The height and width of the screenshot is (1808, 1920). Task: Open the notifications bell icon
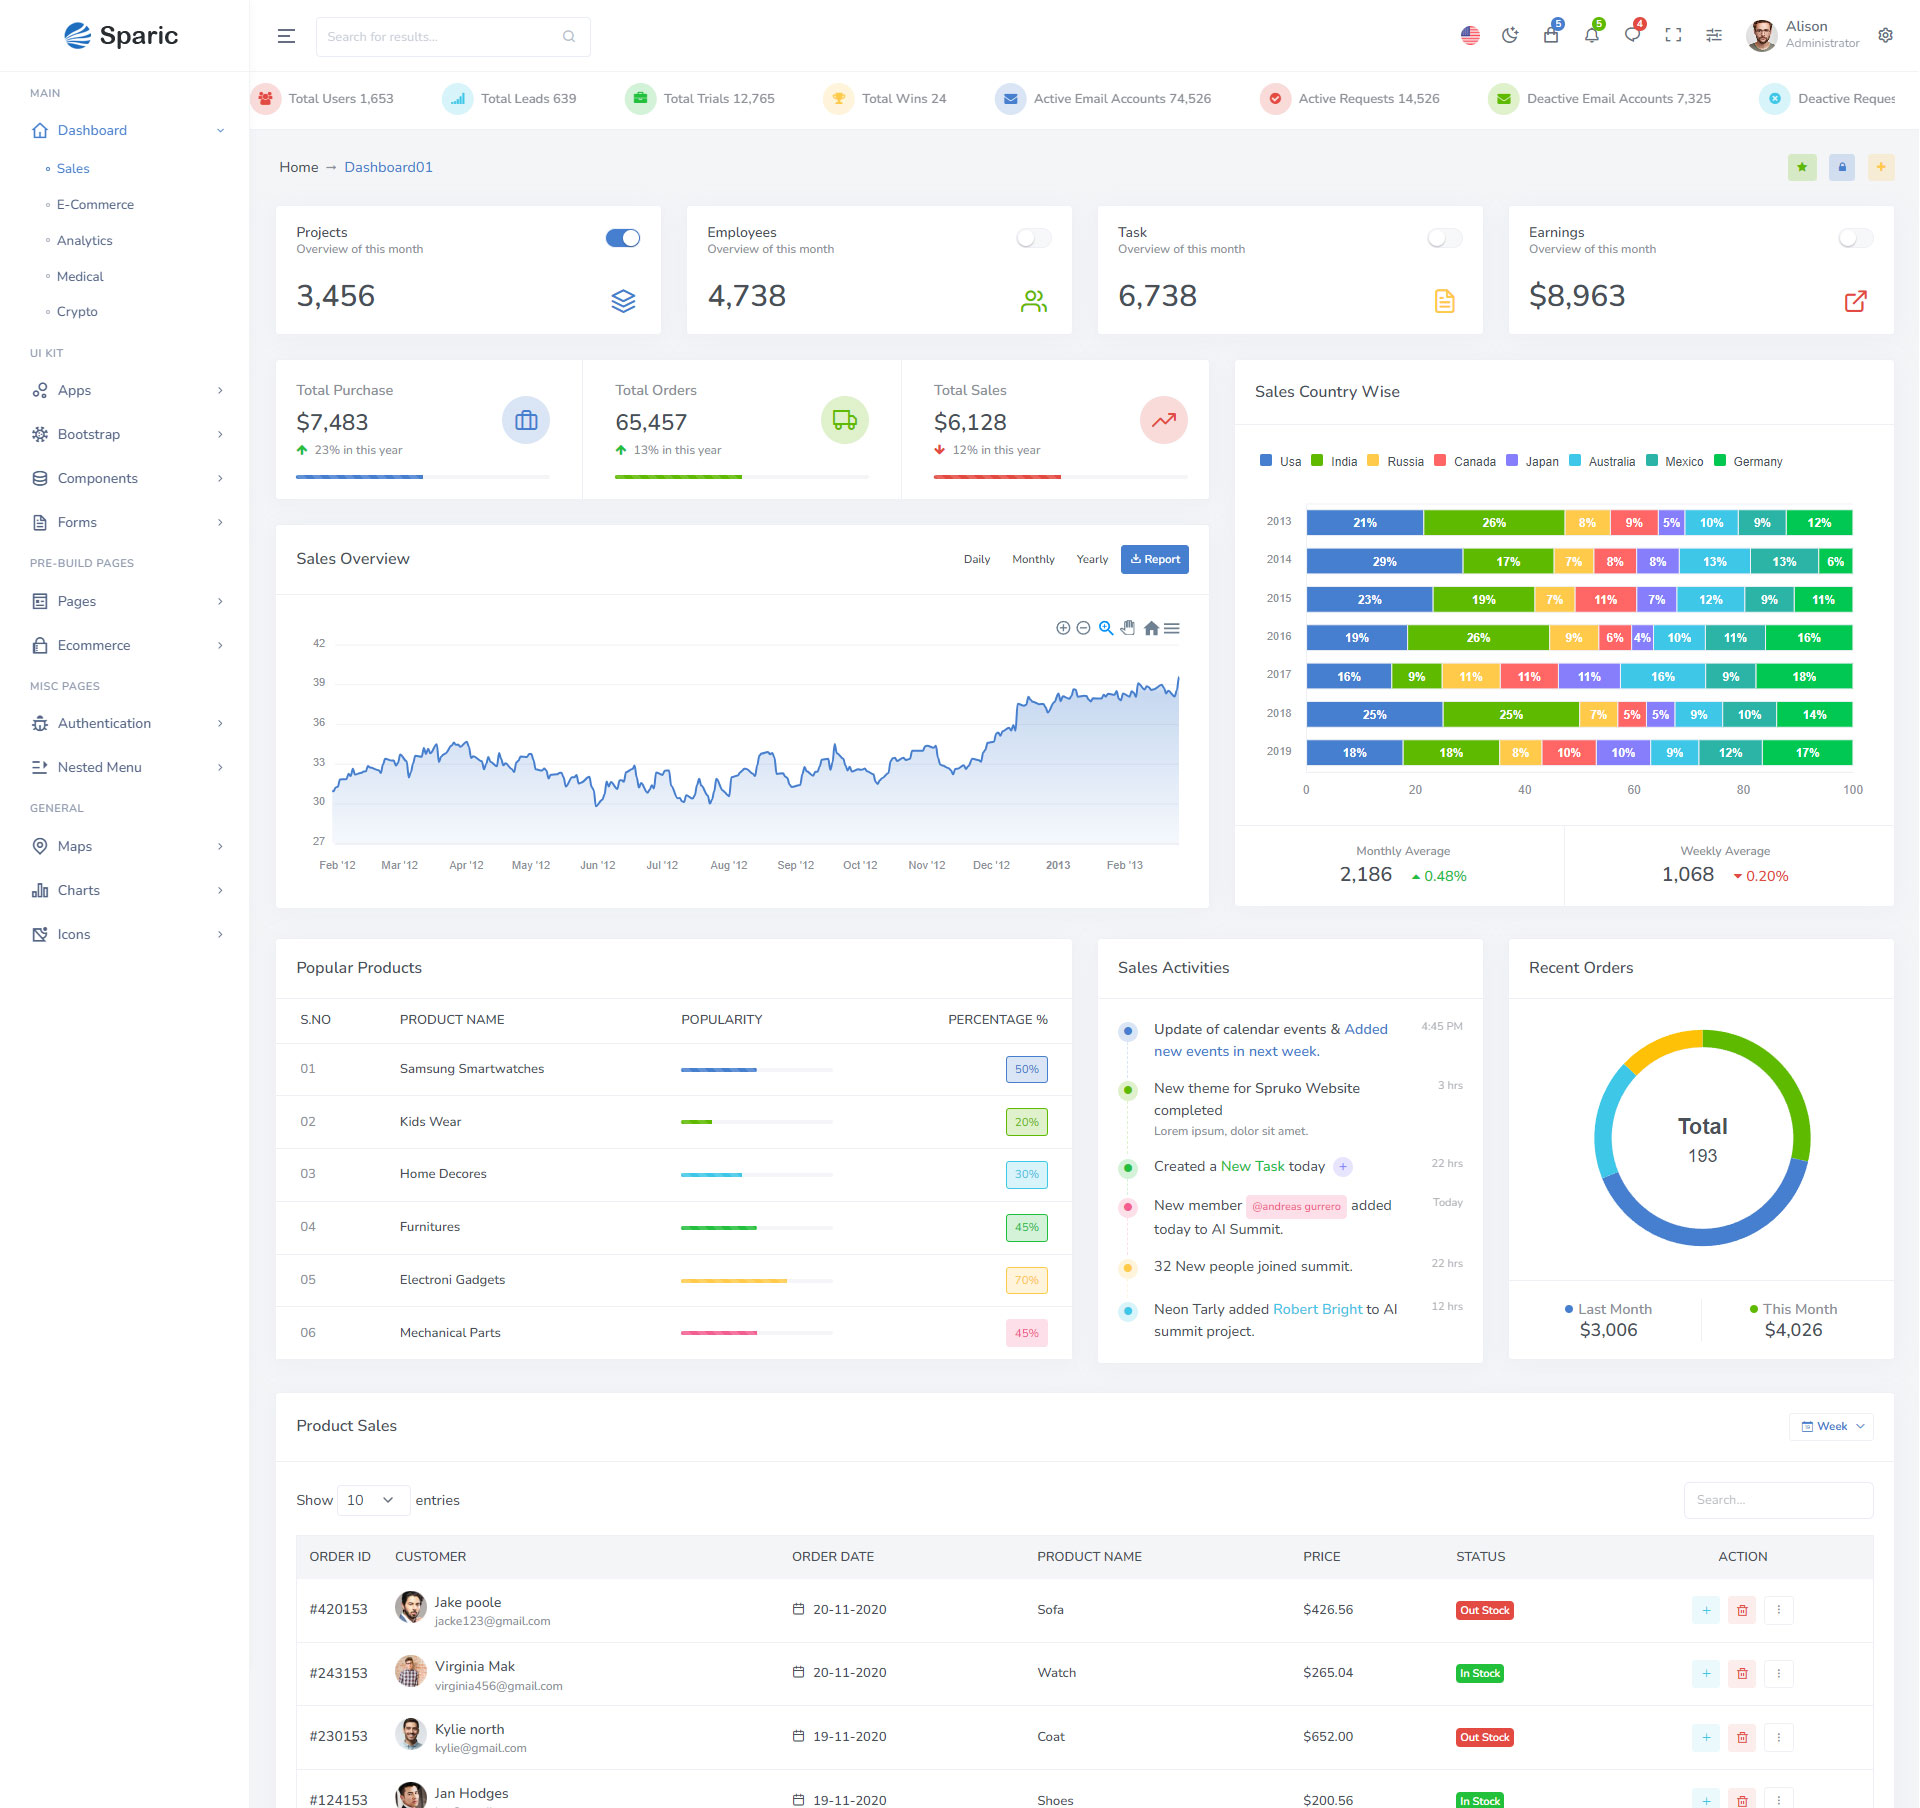[x=1591, y=36]
